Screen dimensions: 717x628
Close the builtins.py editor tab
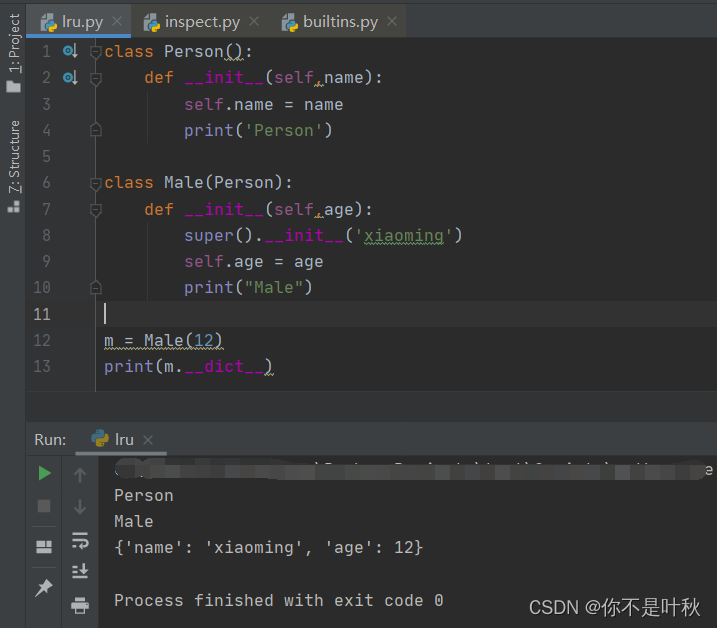[x=392, y=21]
